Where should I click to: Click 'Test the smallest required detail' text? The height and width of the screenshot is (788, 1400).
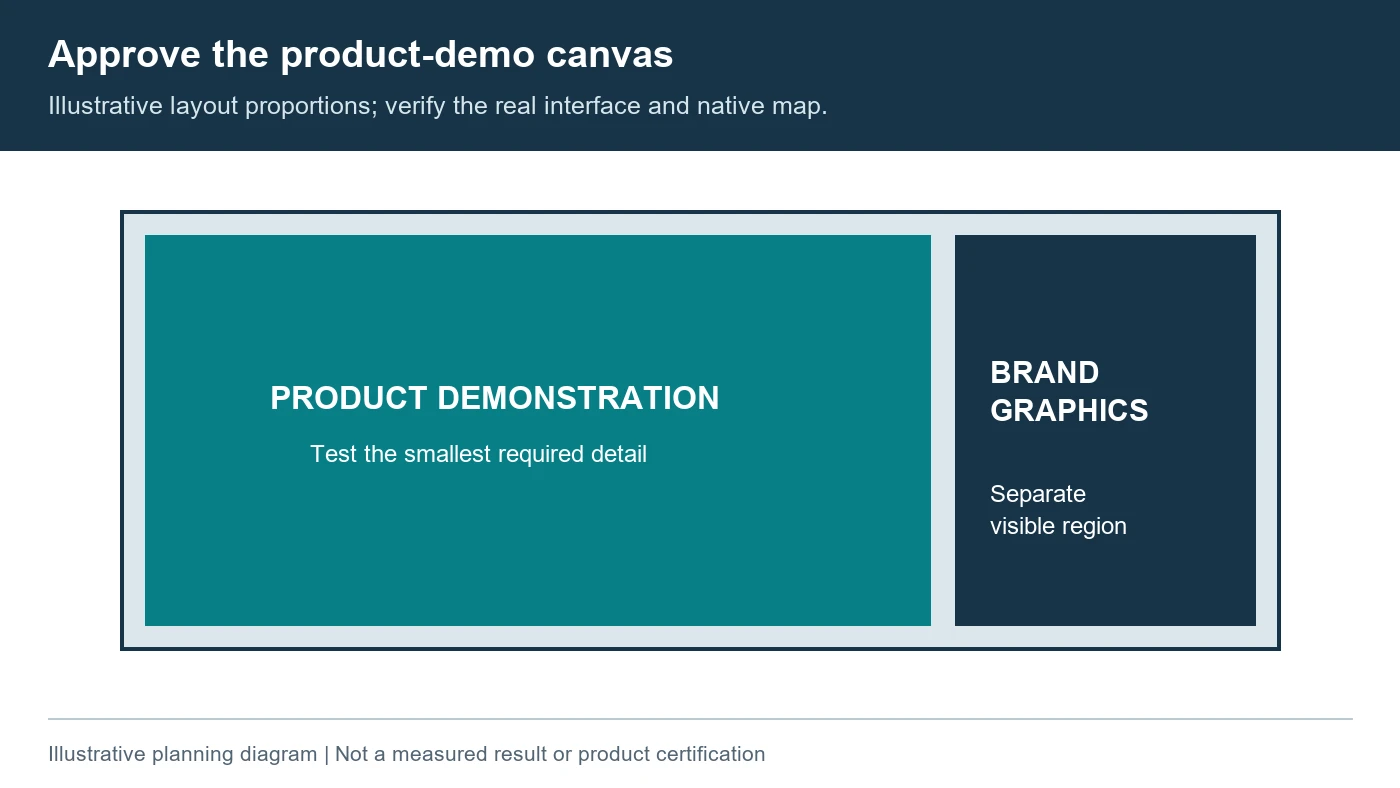click(x=479, y=454)
